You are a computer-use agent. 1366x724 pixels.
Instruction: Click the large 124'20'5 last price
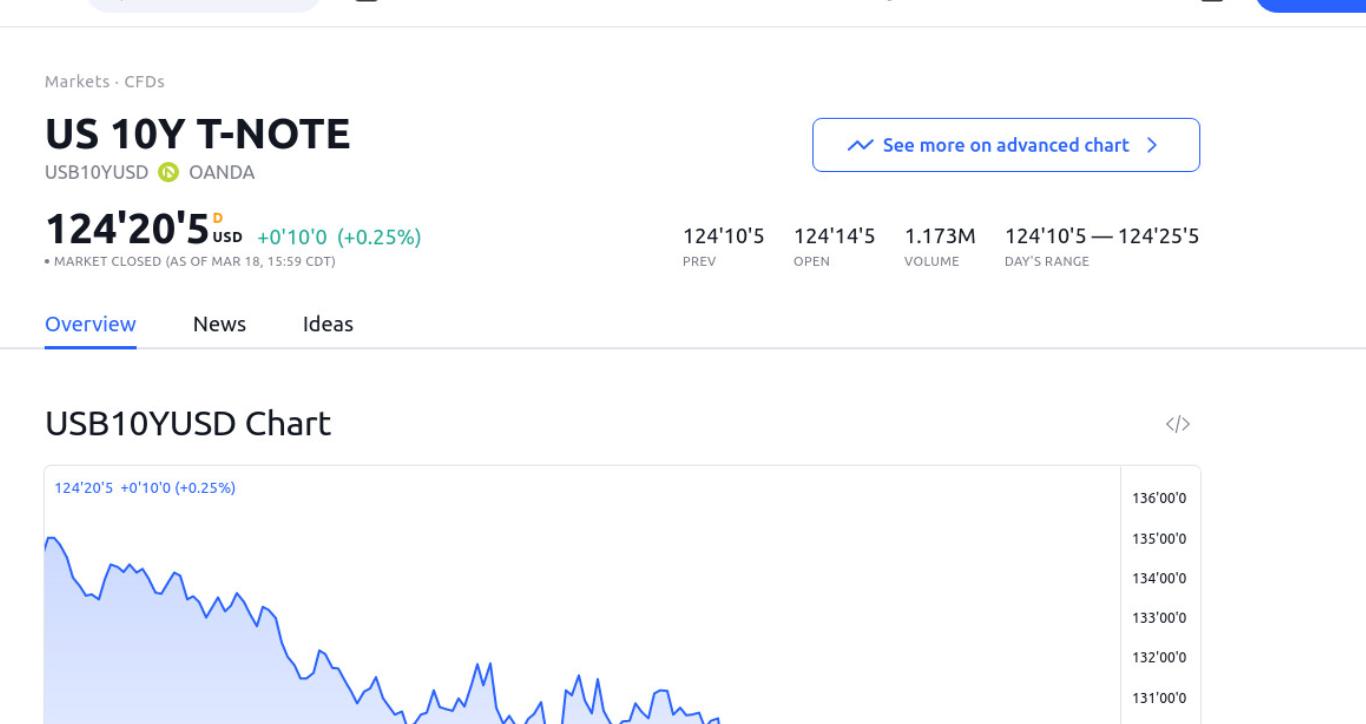tap(127, 229)
